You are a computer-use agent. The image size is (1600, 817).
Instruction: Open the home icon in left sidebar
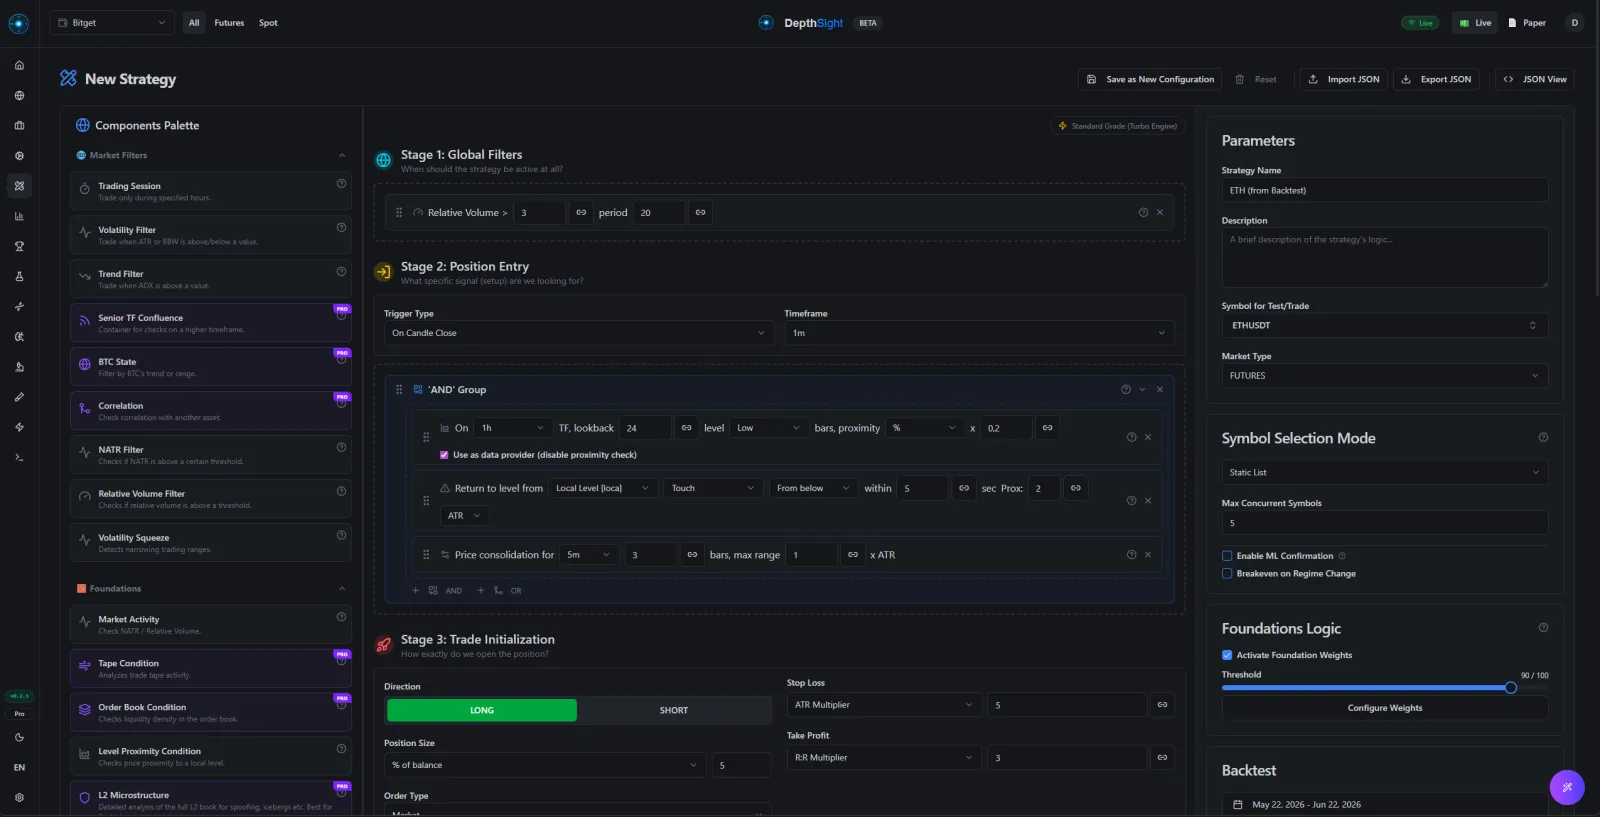pyautogui.click(x=19, y=65)
